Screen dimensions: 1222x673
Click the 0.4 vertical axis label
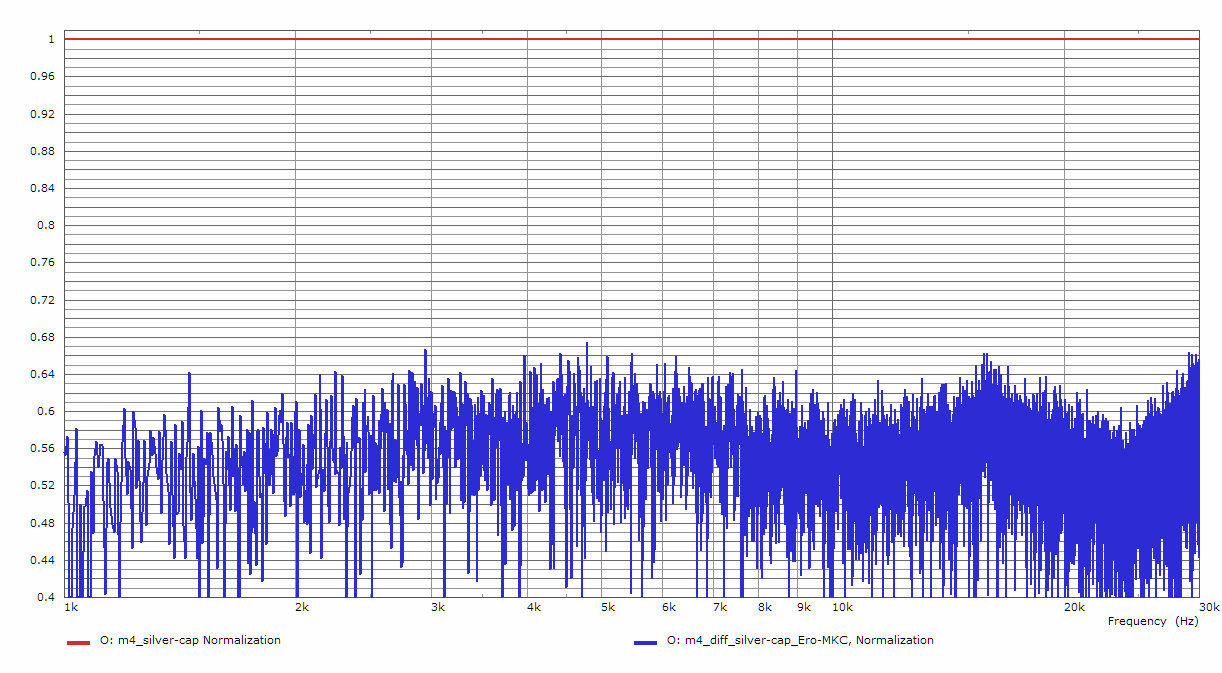tap(46, 597)
